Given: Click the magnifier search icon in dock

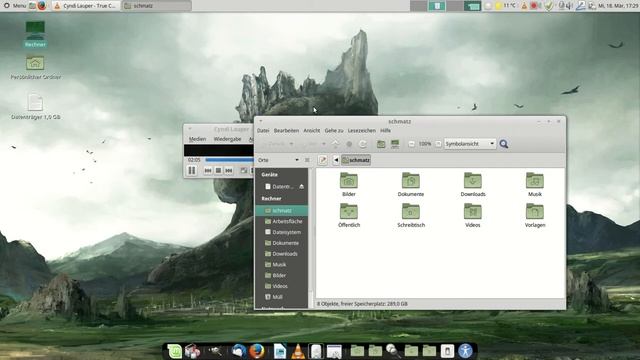Looking at the screenshot, I should [393, 351].
